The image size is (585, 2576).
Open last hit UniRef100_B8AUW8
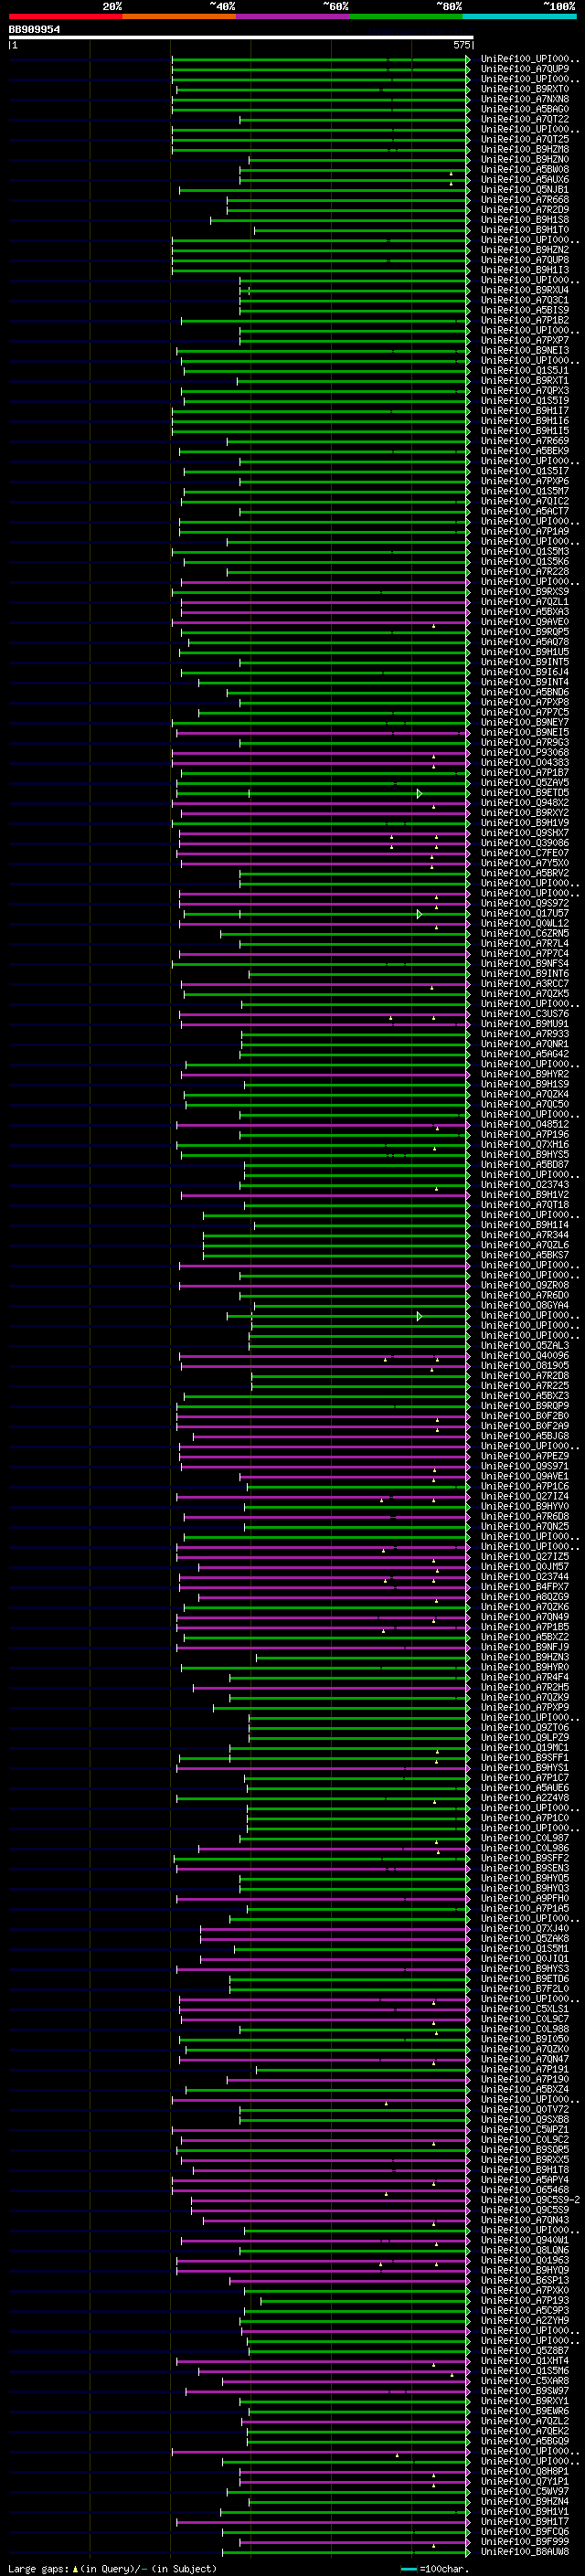pos(525,2551)
